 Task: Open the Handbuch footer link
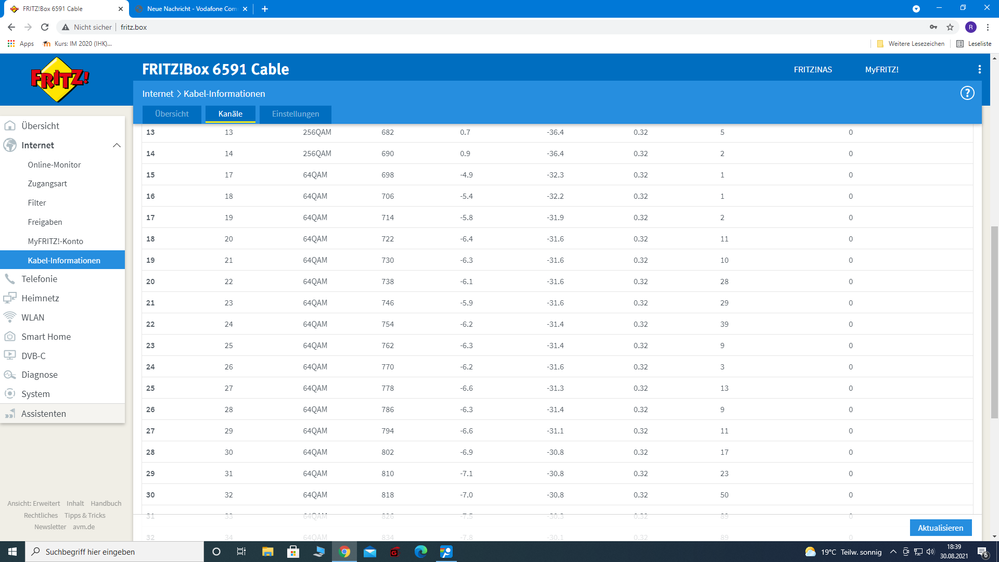pyautogui.click(x=106, y=503)
